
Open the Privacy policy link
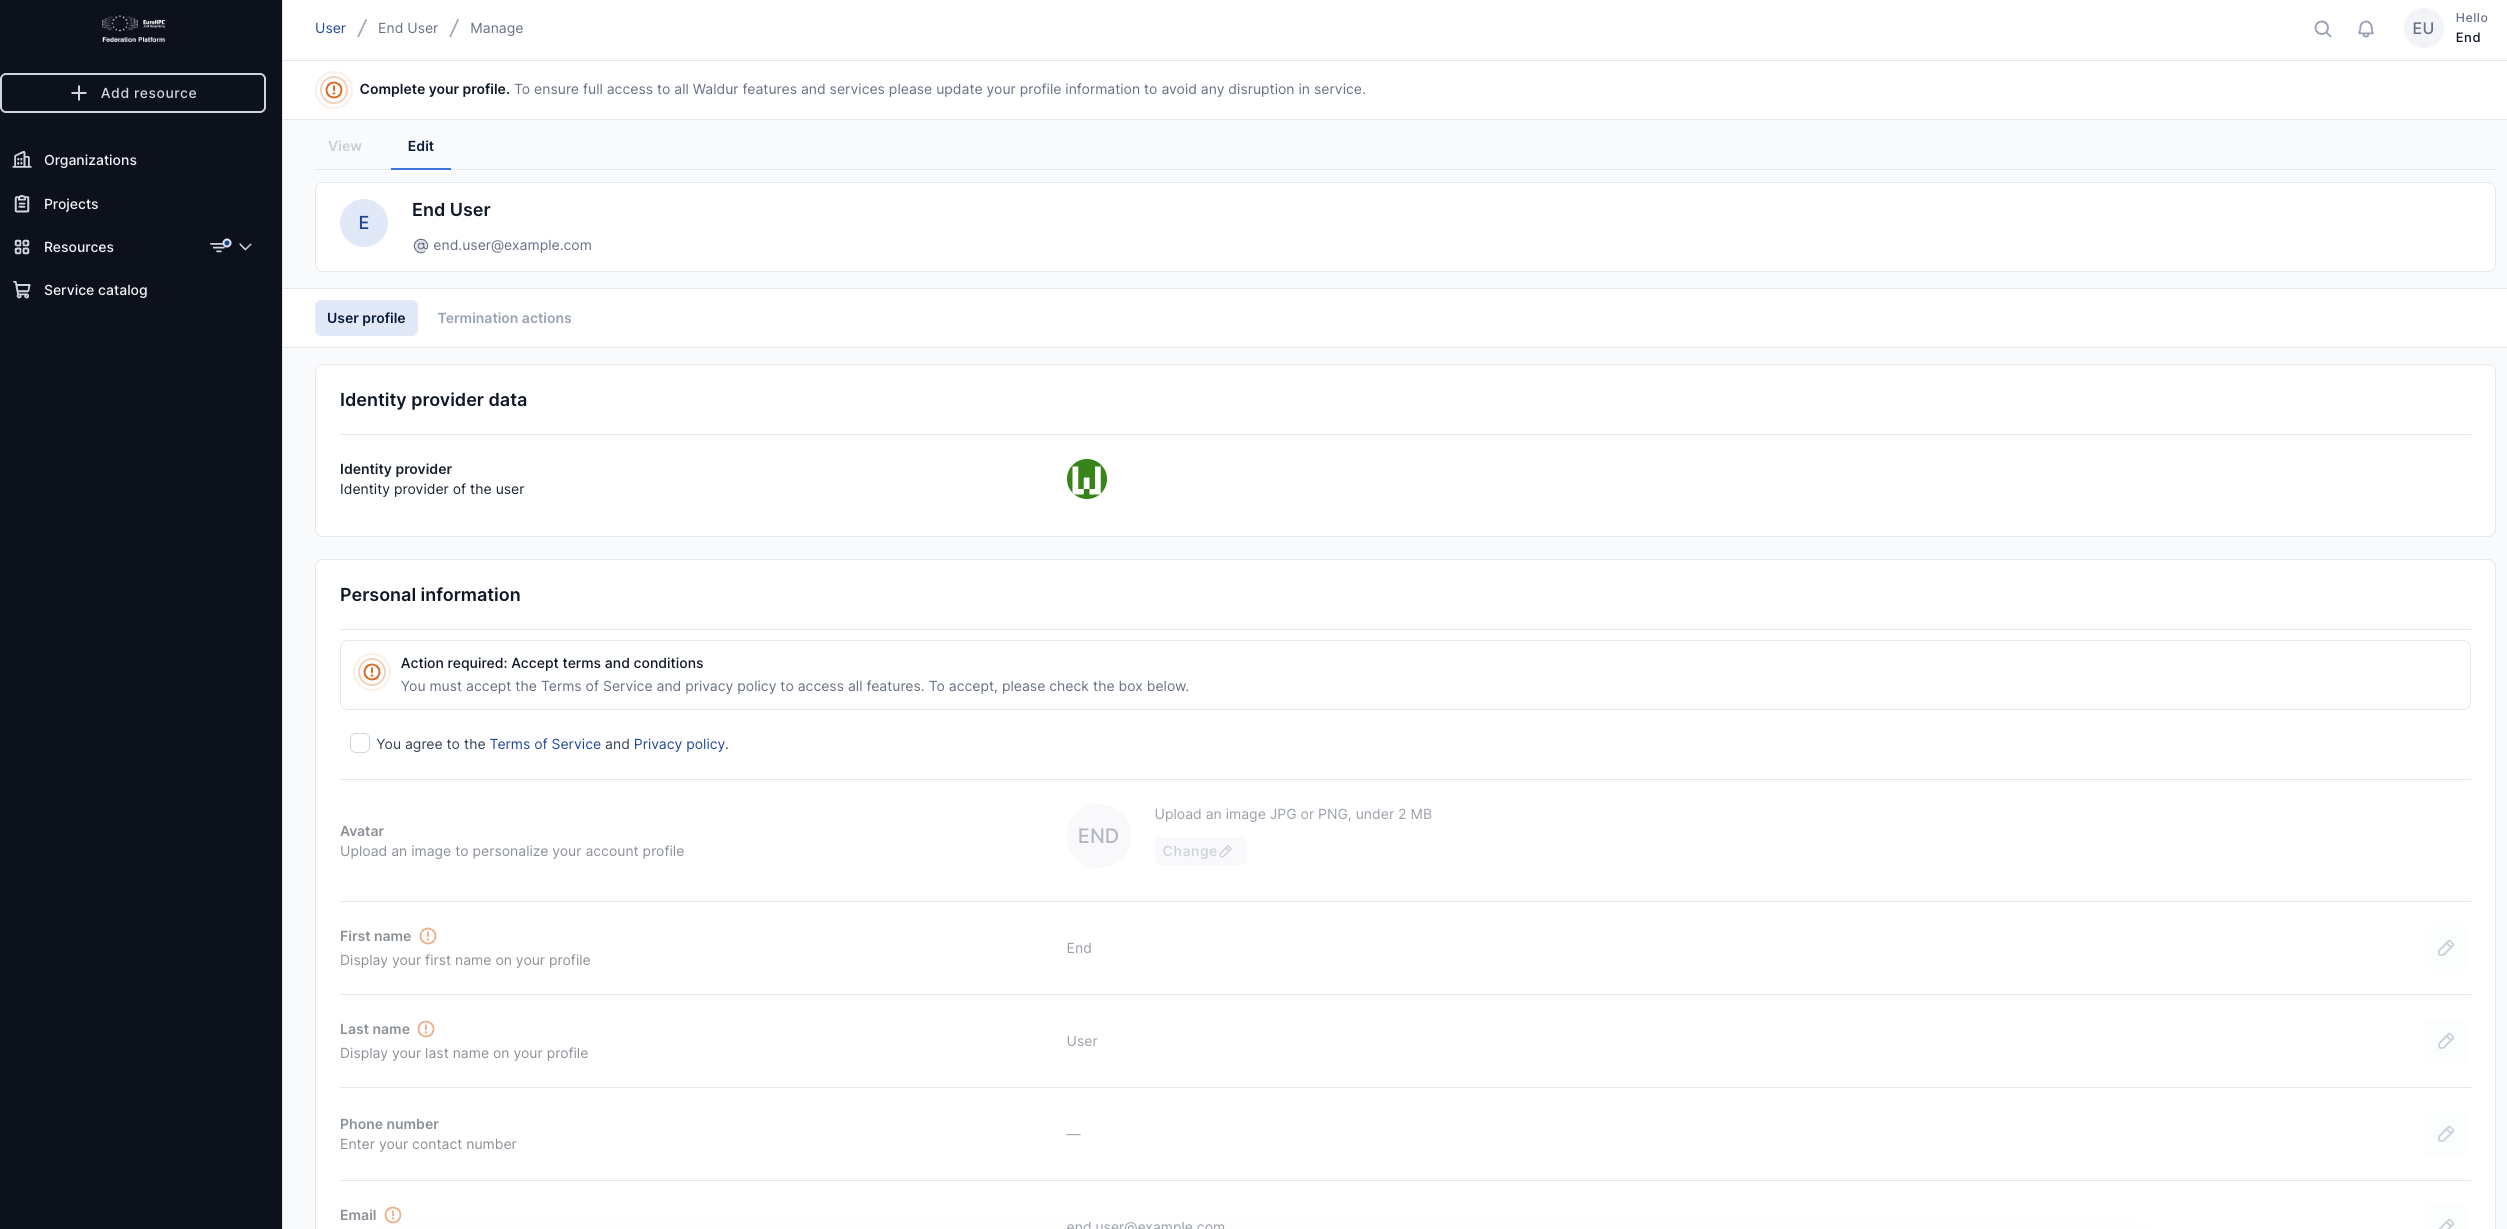(x=679, y=744)
